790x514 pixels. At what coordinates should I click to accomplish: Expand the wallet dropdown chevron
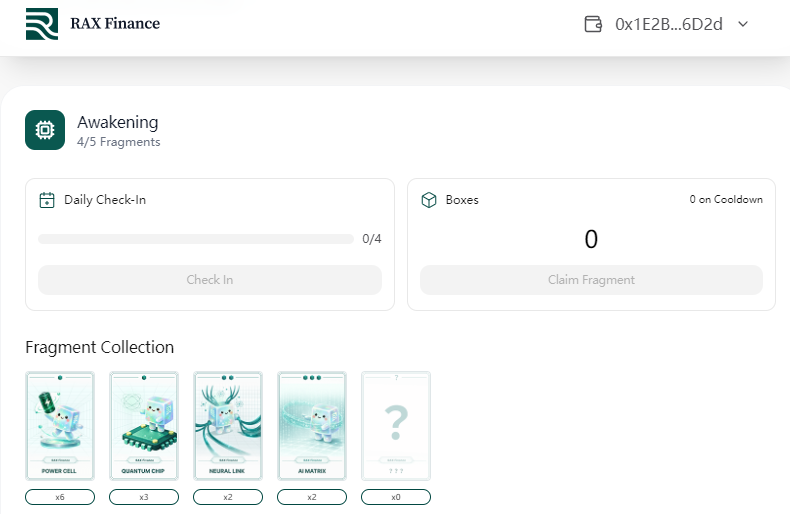[743, 24]
